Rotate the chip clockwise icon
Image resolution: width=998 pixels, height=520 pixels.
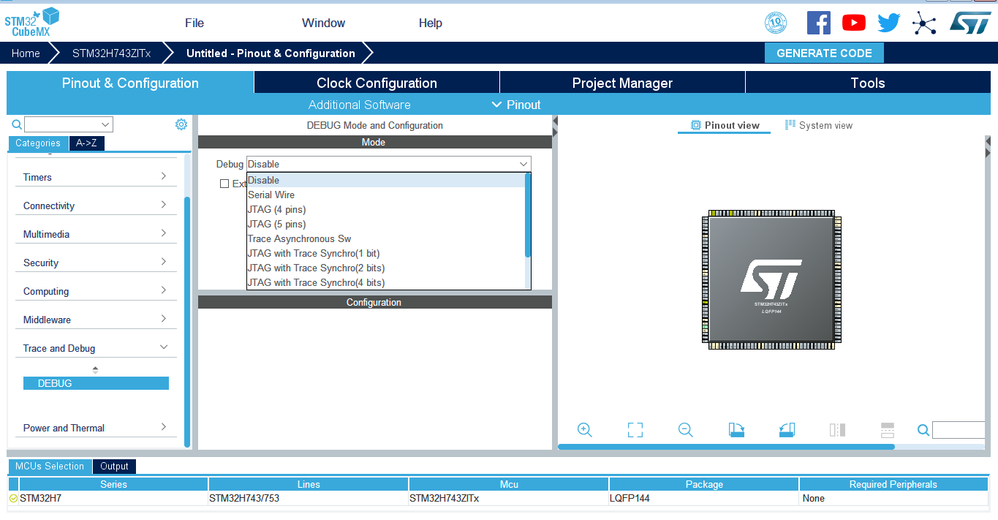pyautogui.click(x=736, y=430)
